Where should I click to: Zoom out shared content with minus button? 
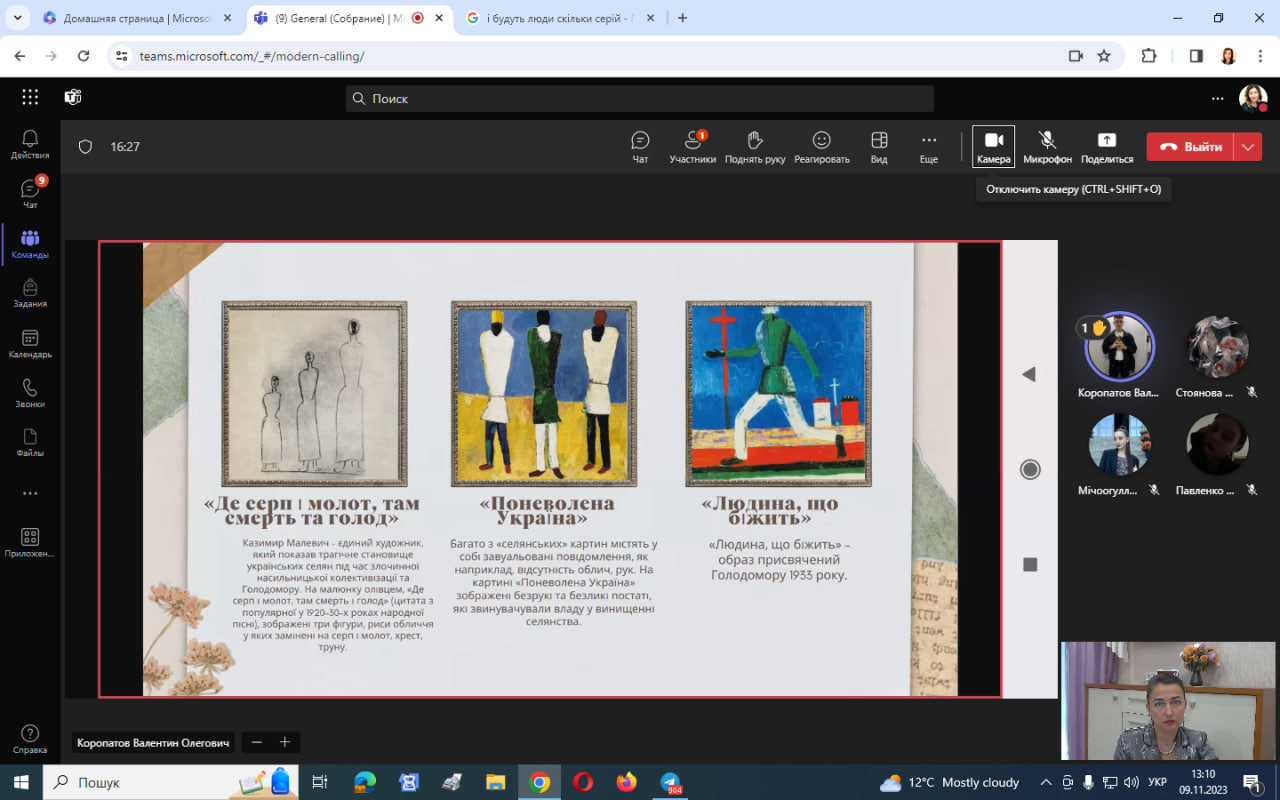tap(257, 742)
